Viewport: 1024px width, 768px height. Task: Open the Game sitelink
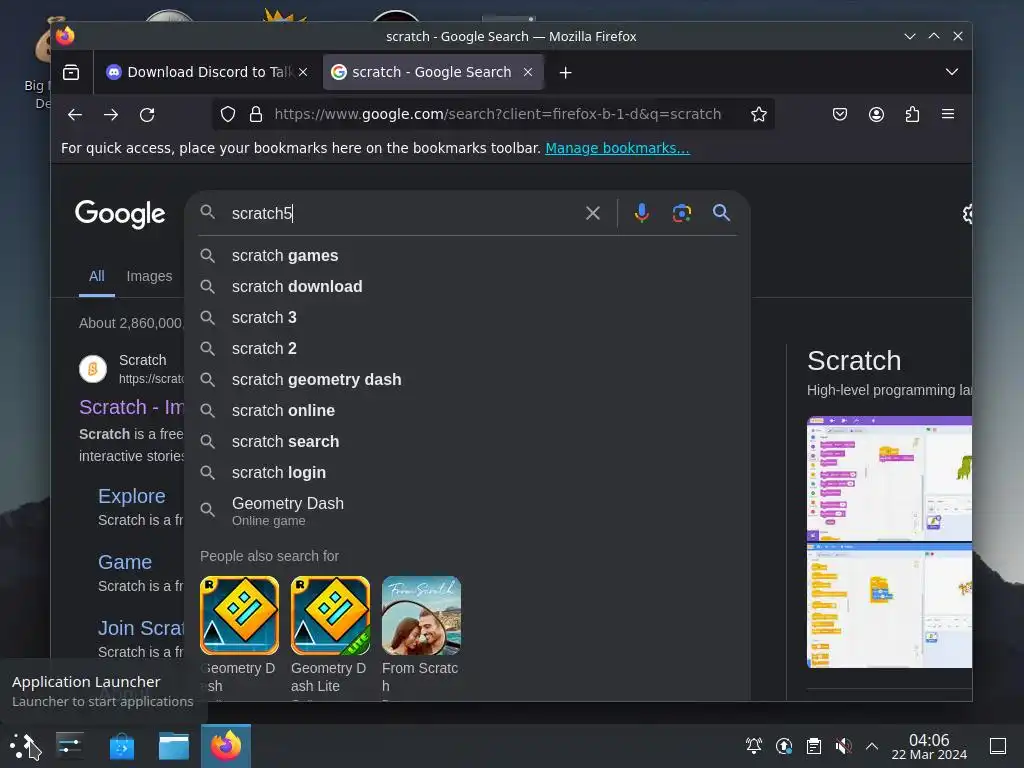125,562
